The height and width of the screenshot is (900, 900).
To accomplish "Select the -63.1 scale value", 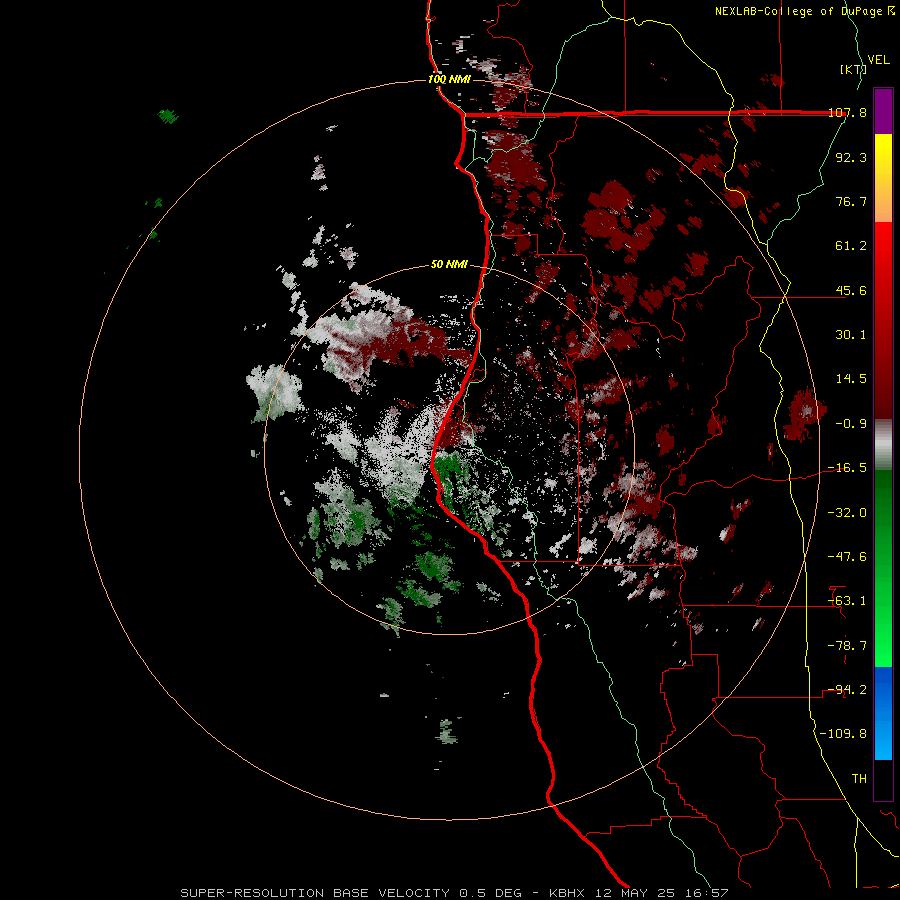I will tap(847, 601).
